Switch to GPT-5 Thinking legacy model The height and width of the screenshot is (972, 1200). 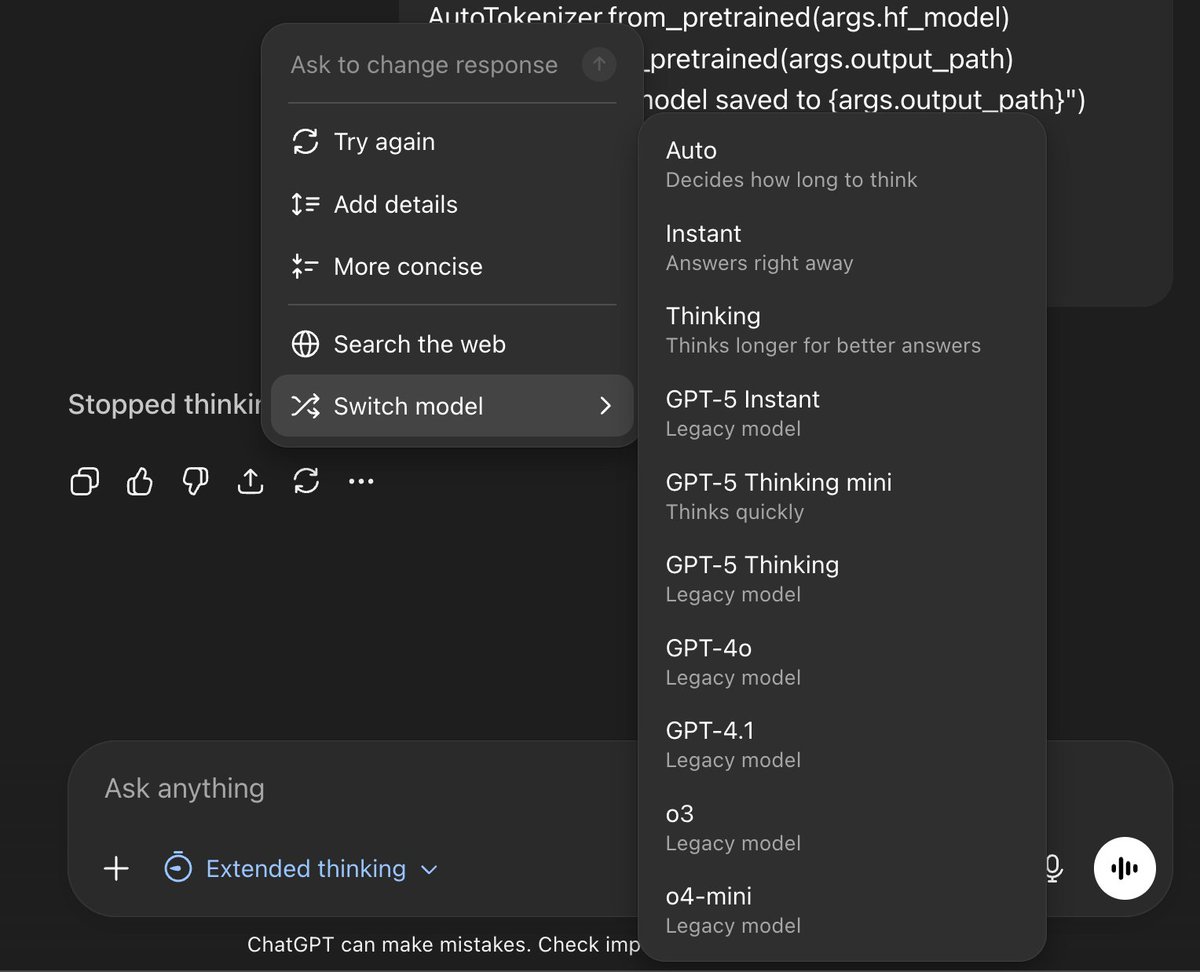coord(842,579)
